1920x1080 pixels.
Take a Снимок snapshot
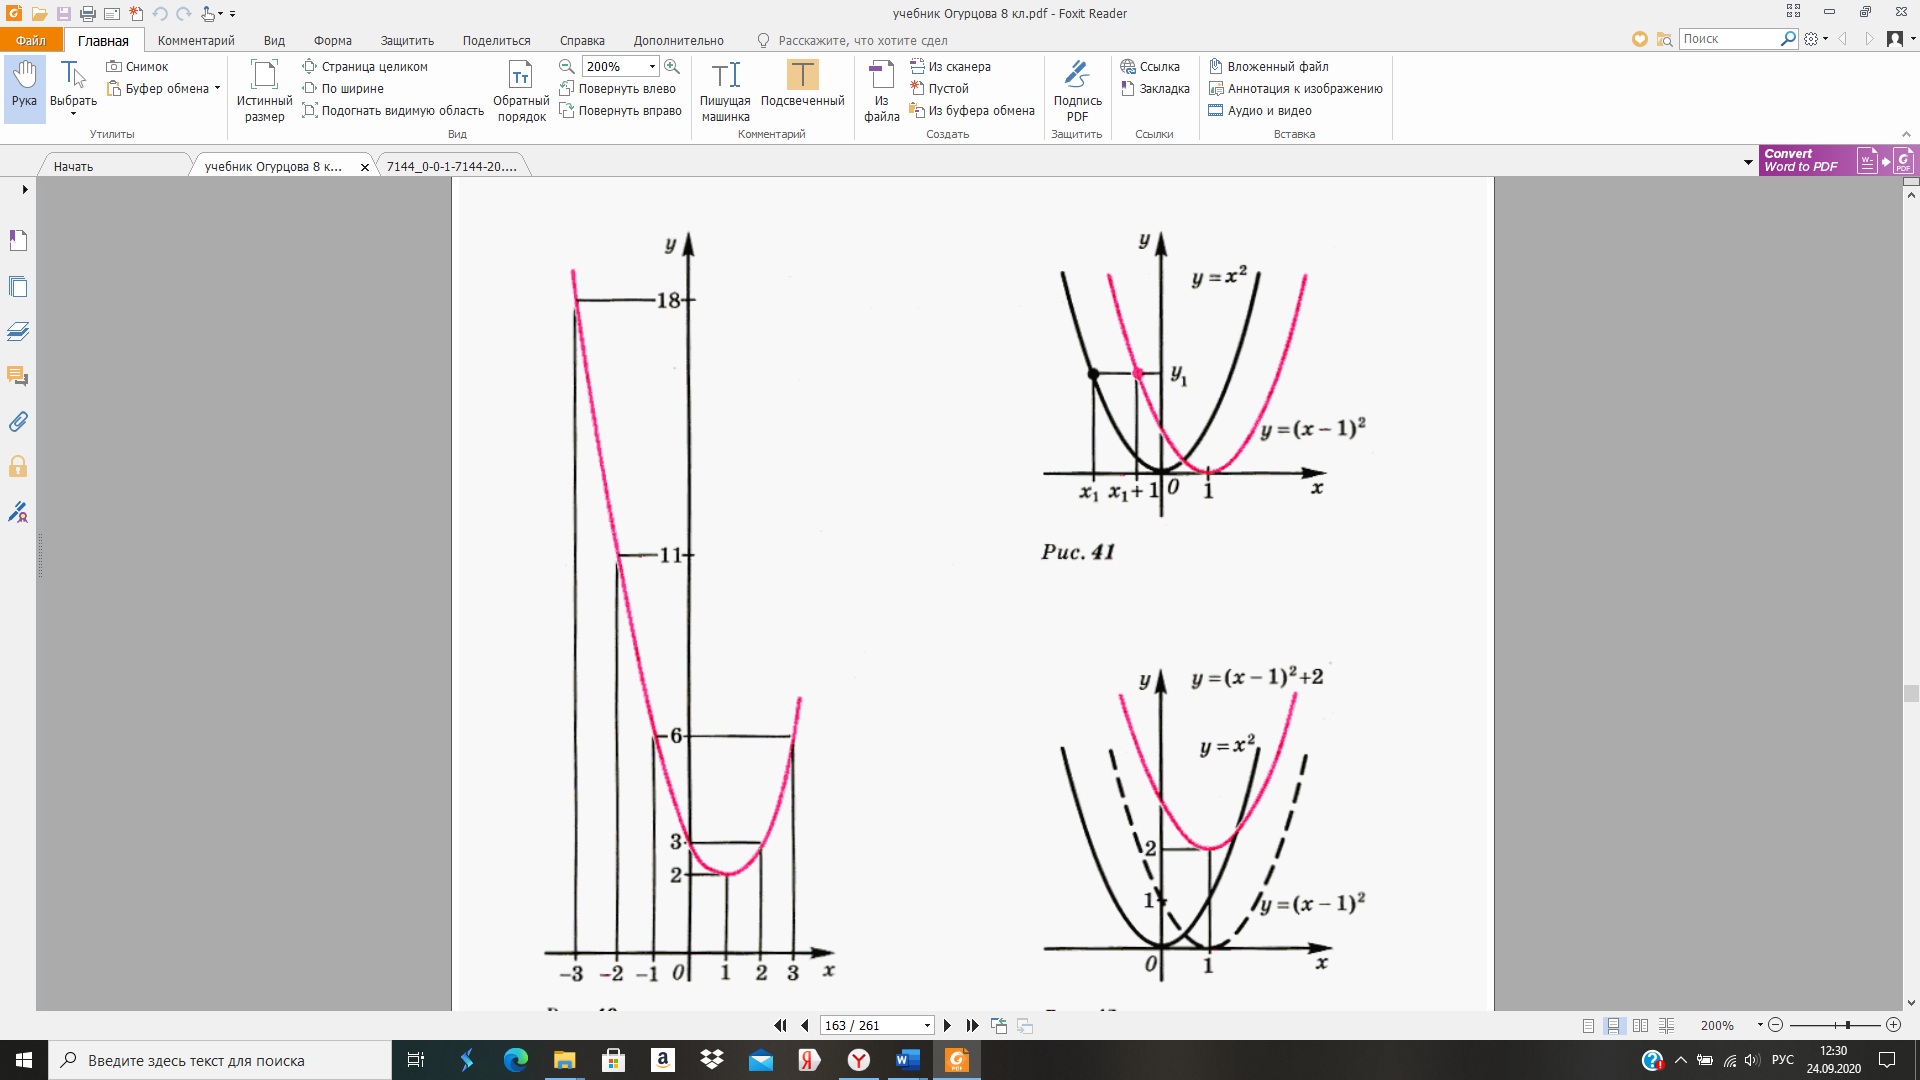point(138,66)
